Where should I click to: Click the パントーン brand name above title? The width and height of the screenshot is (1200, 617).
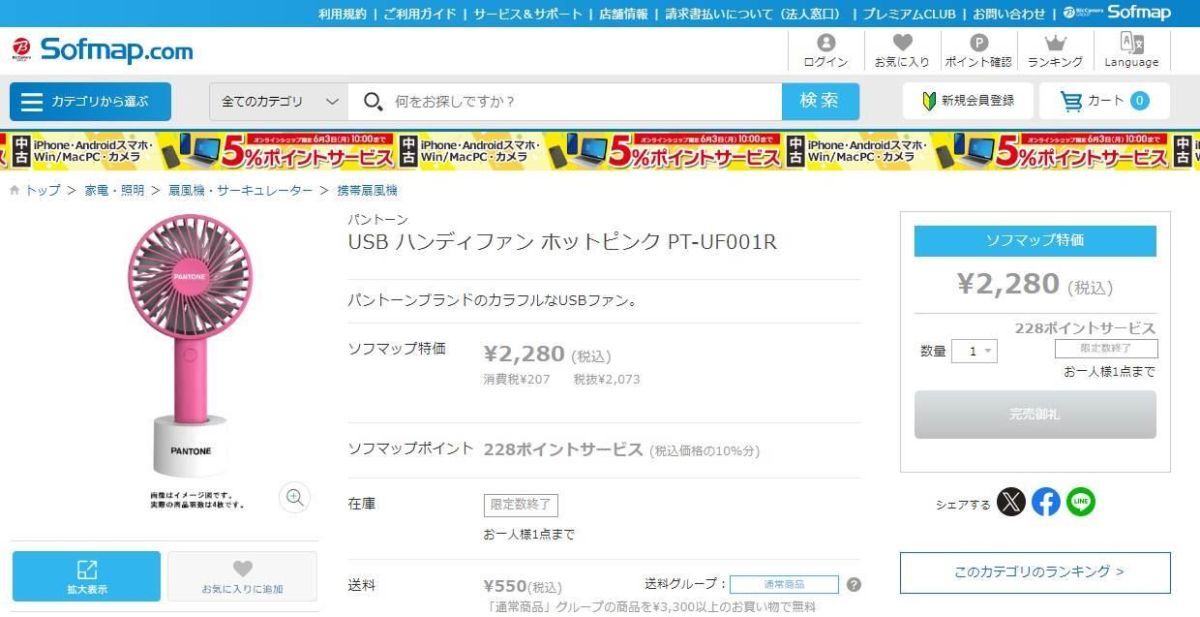coord(377,219)
